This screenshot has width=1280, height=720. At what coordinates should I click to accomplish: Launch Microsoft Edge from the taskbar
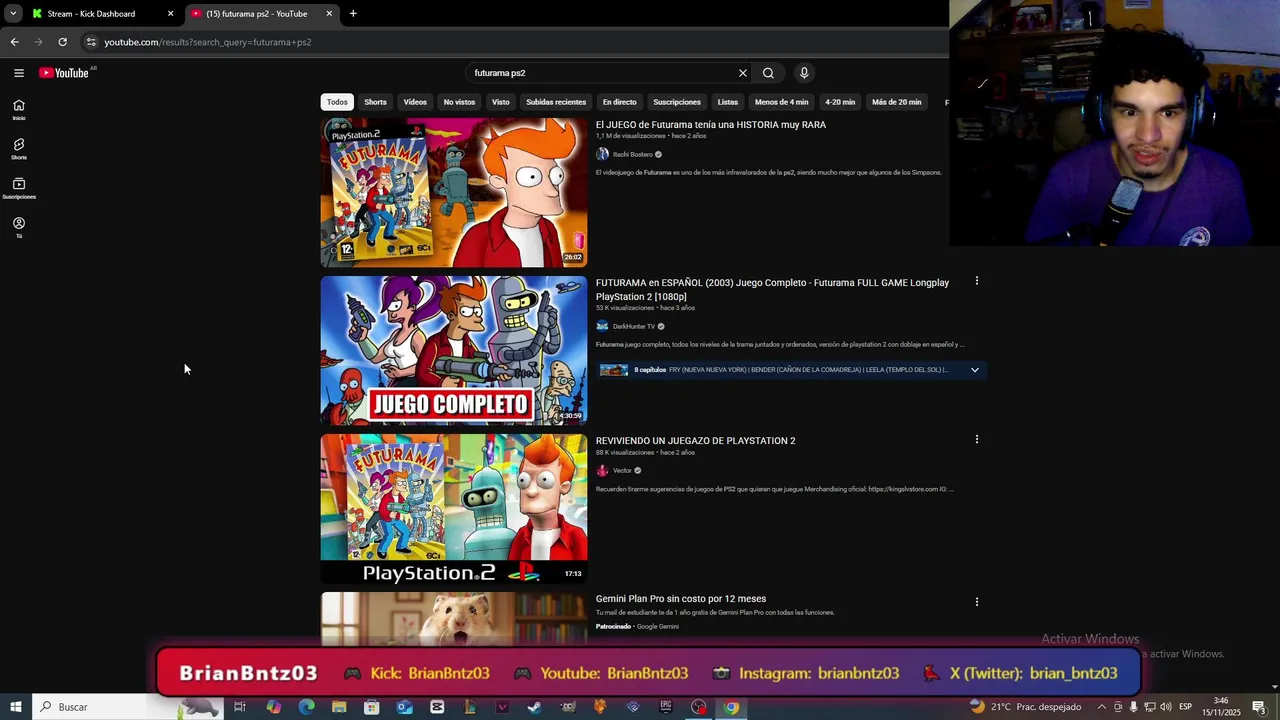[x=306, y=707]
